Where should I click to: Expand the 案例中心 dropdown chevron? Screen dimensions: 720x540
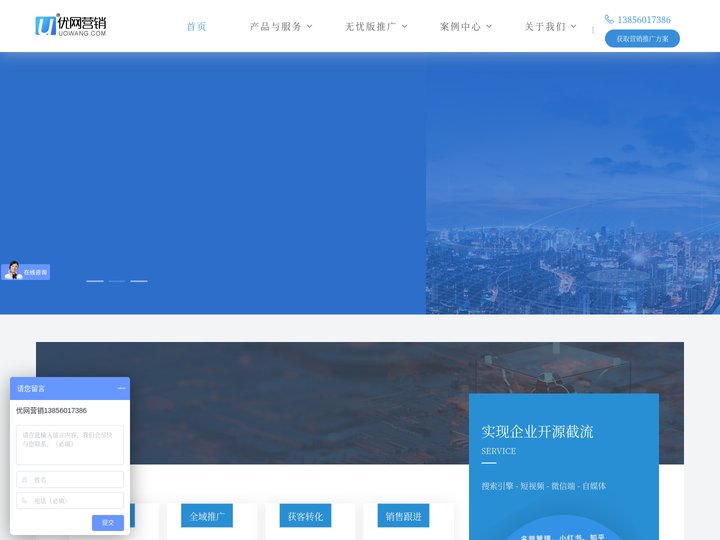489,26
